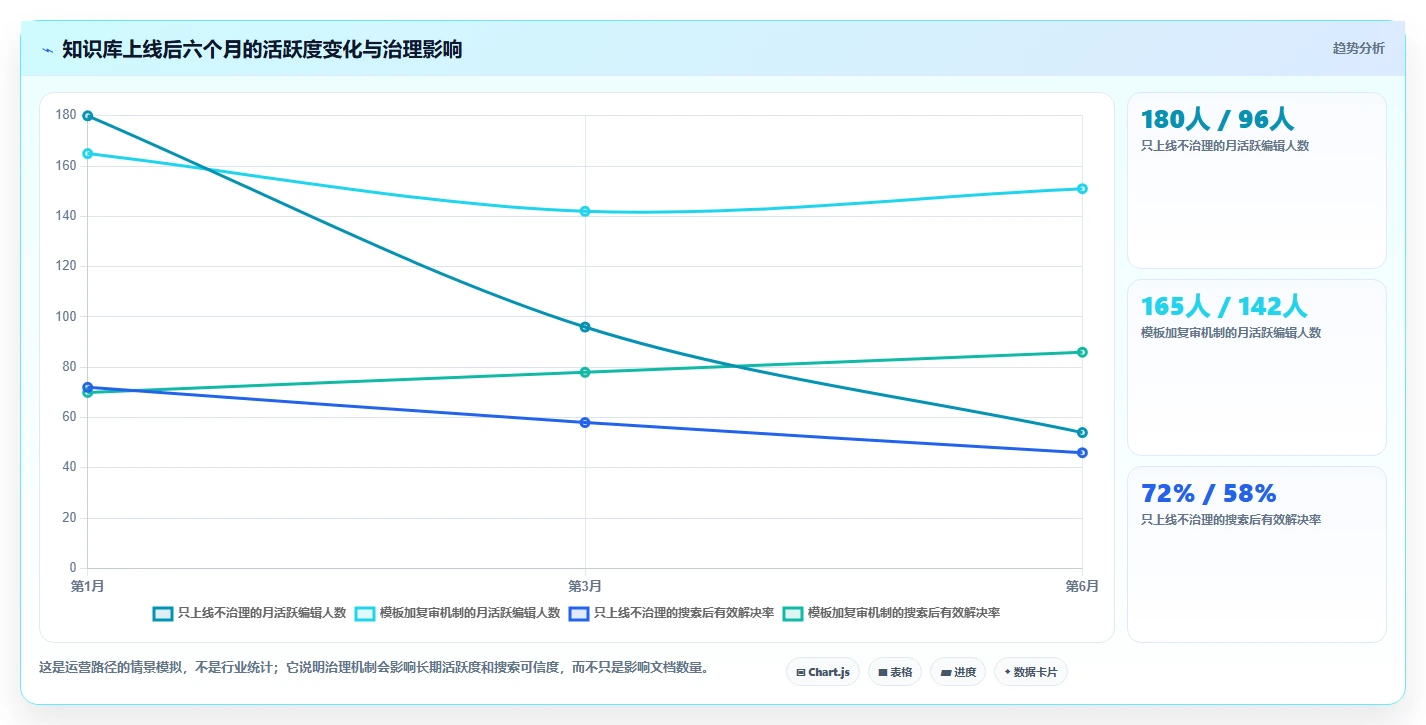Click the dark teal data point at 96 in 第3月
Image resolution: width=1426 pixels, height=725 pixels.
pyautogui.click(x=585, y=327)
